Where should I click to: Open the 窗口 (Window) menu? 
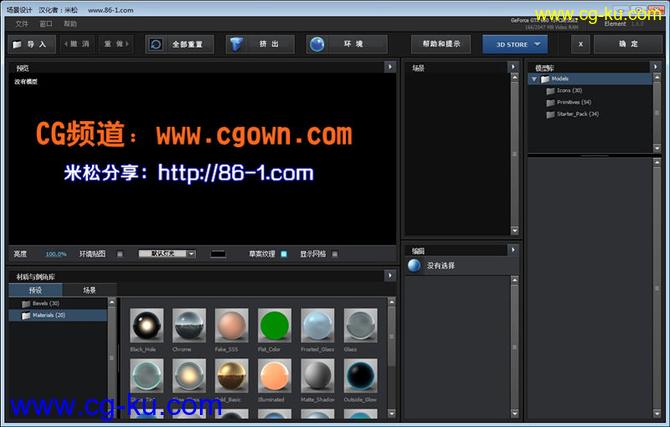tap(46, 24)
